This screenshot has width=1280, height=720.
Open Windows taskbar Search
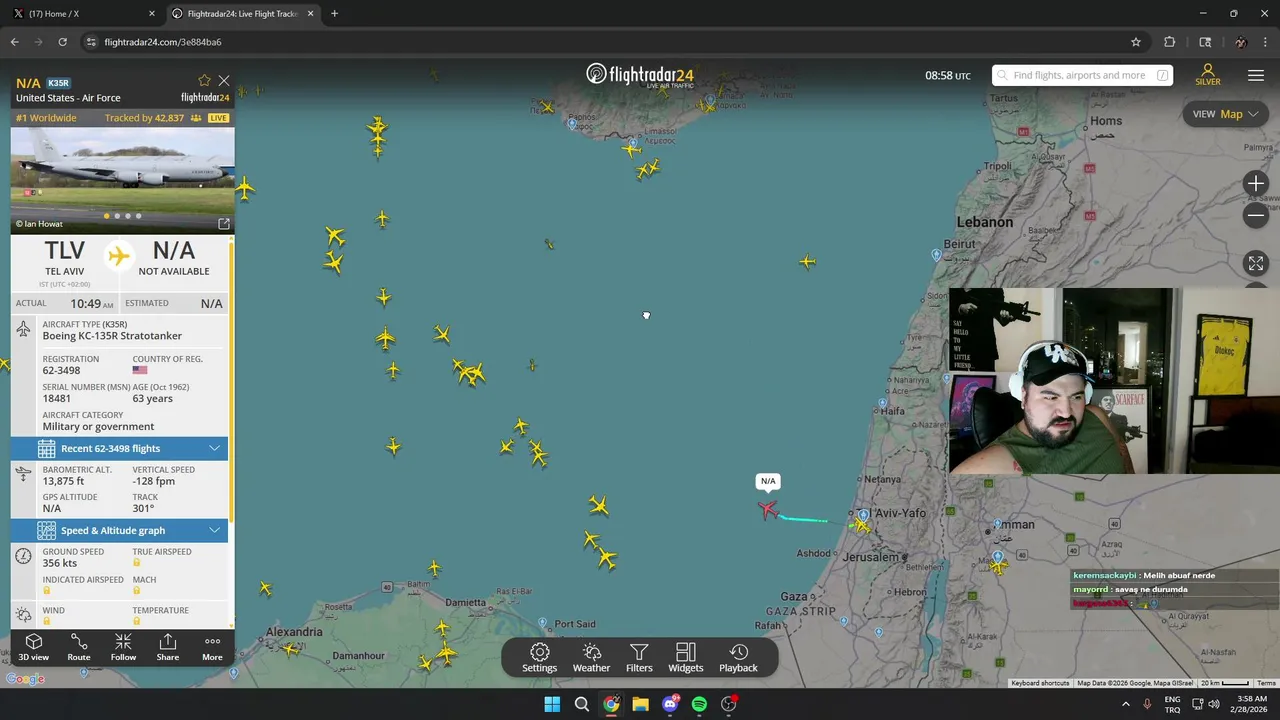581,704
